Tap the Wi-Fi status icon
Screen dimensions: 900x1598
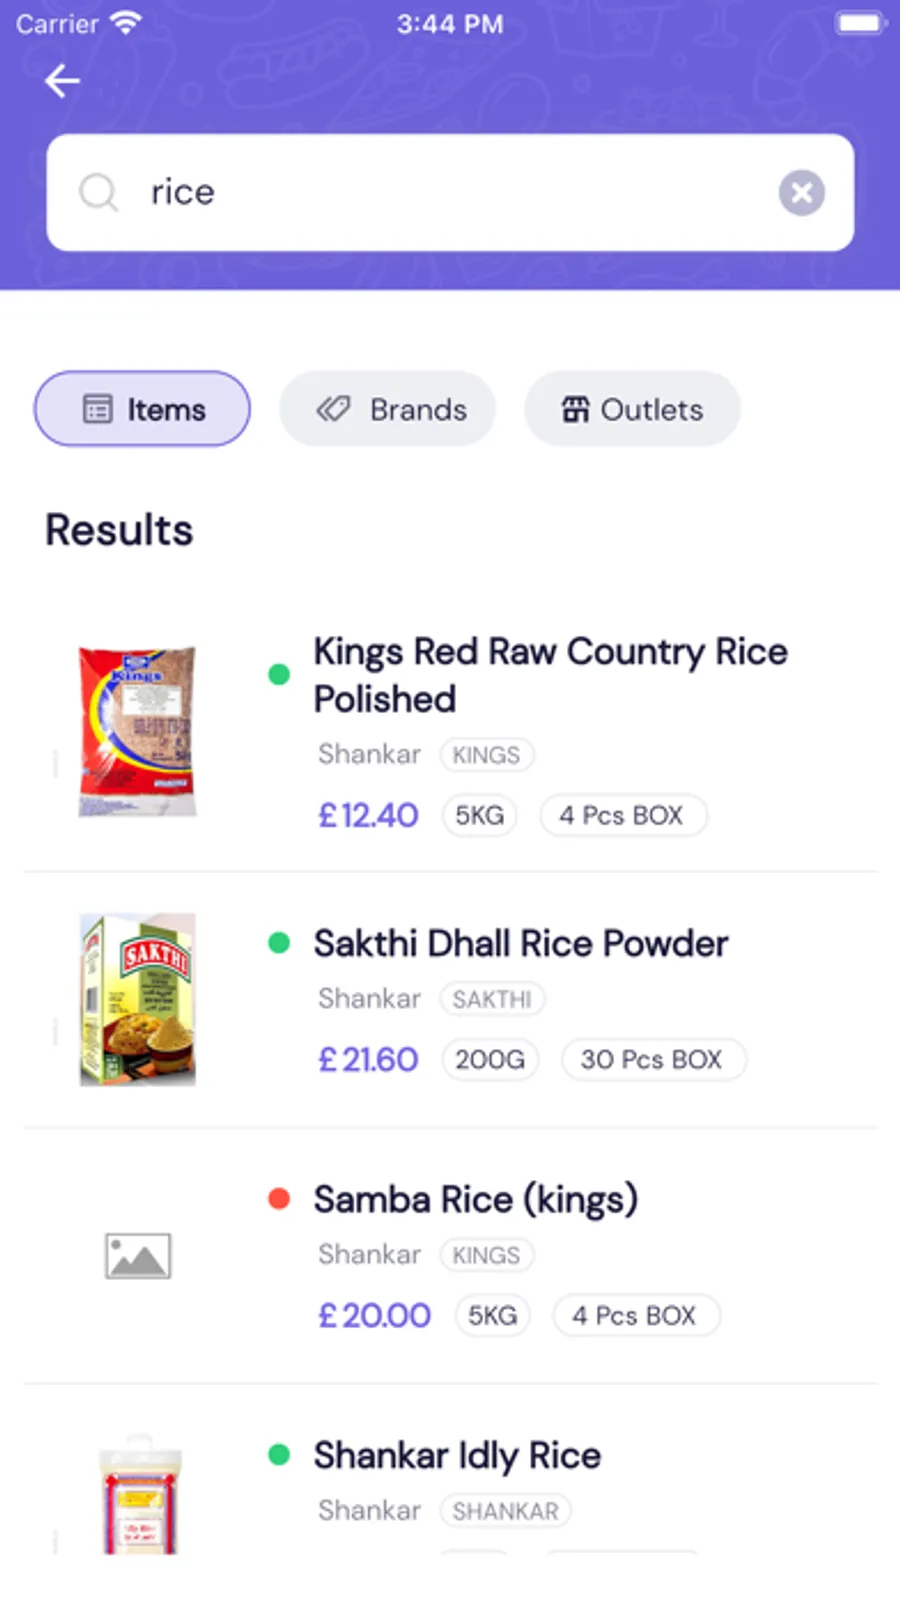(126, 23)
